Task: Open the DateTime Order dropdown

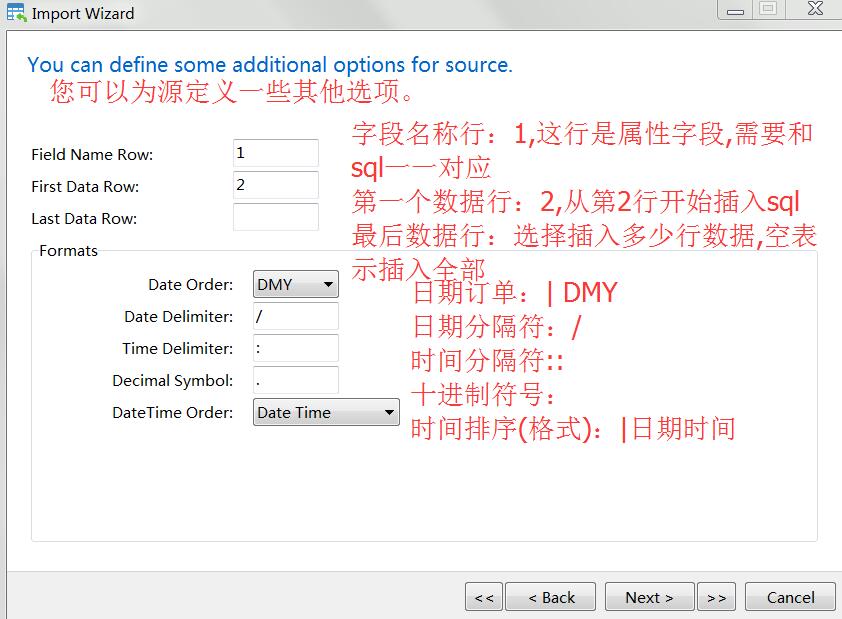Action: (x=326, y=412)
